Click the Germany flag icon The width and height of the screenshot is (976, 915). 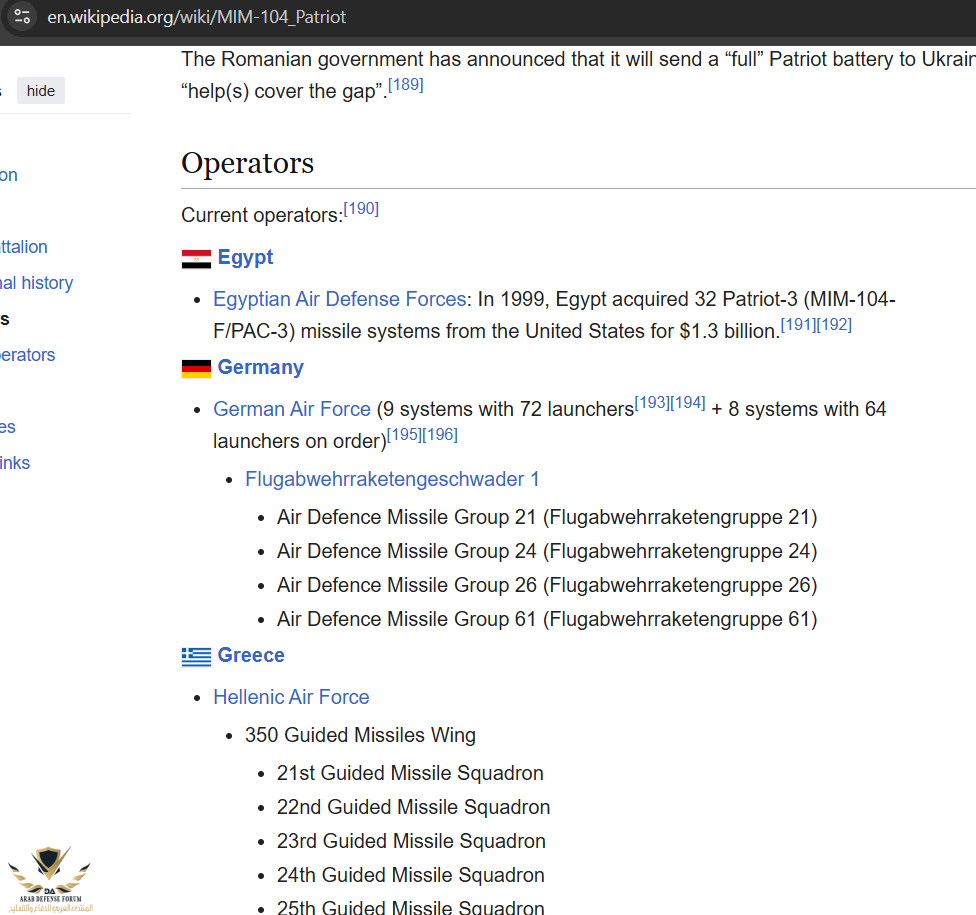click(x=196, y=369)
